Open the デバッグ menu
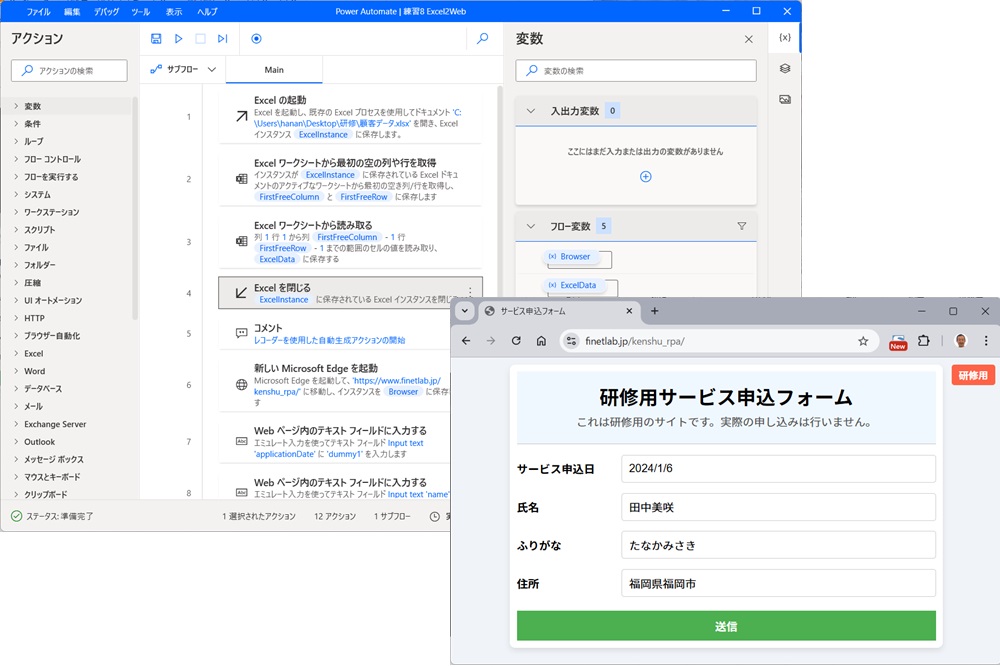 click(107, 11)
